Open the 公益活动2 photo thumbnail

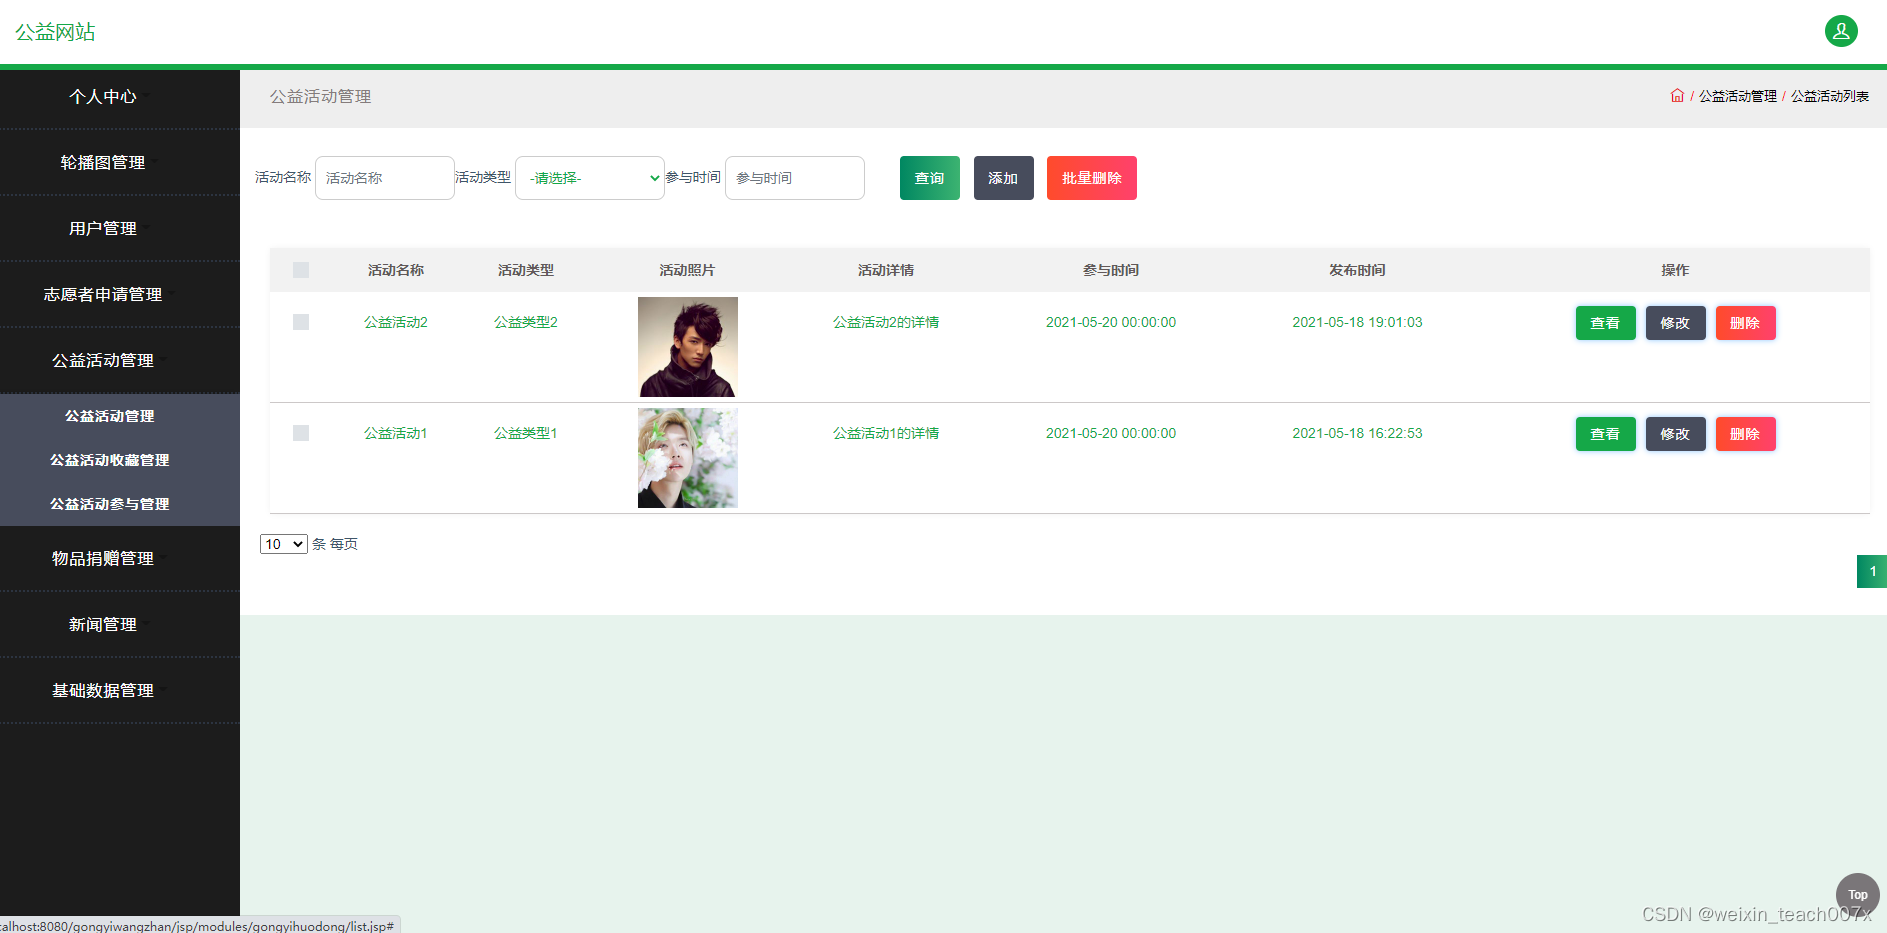tap(688, 347)
